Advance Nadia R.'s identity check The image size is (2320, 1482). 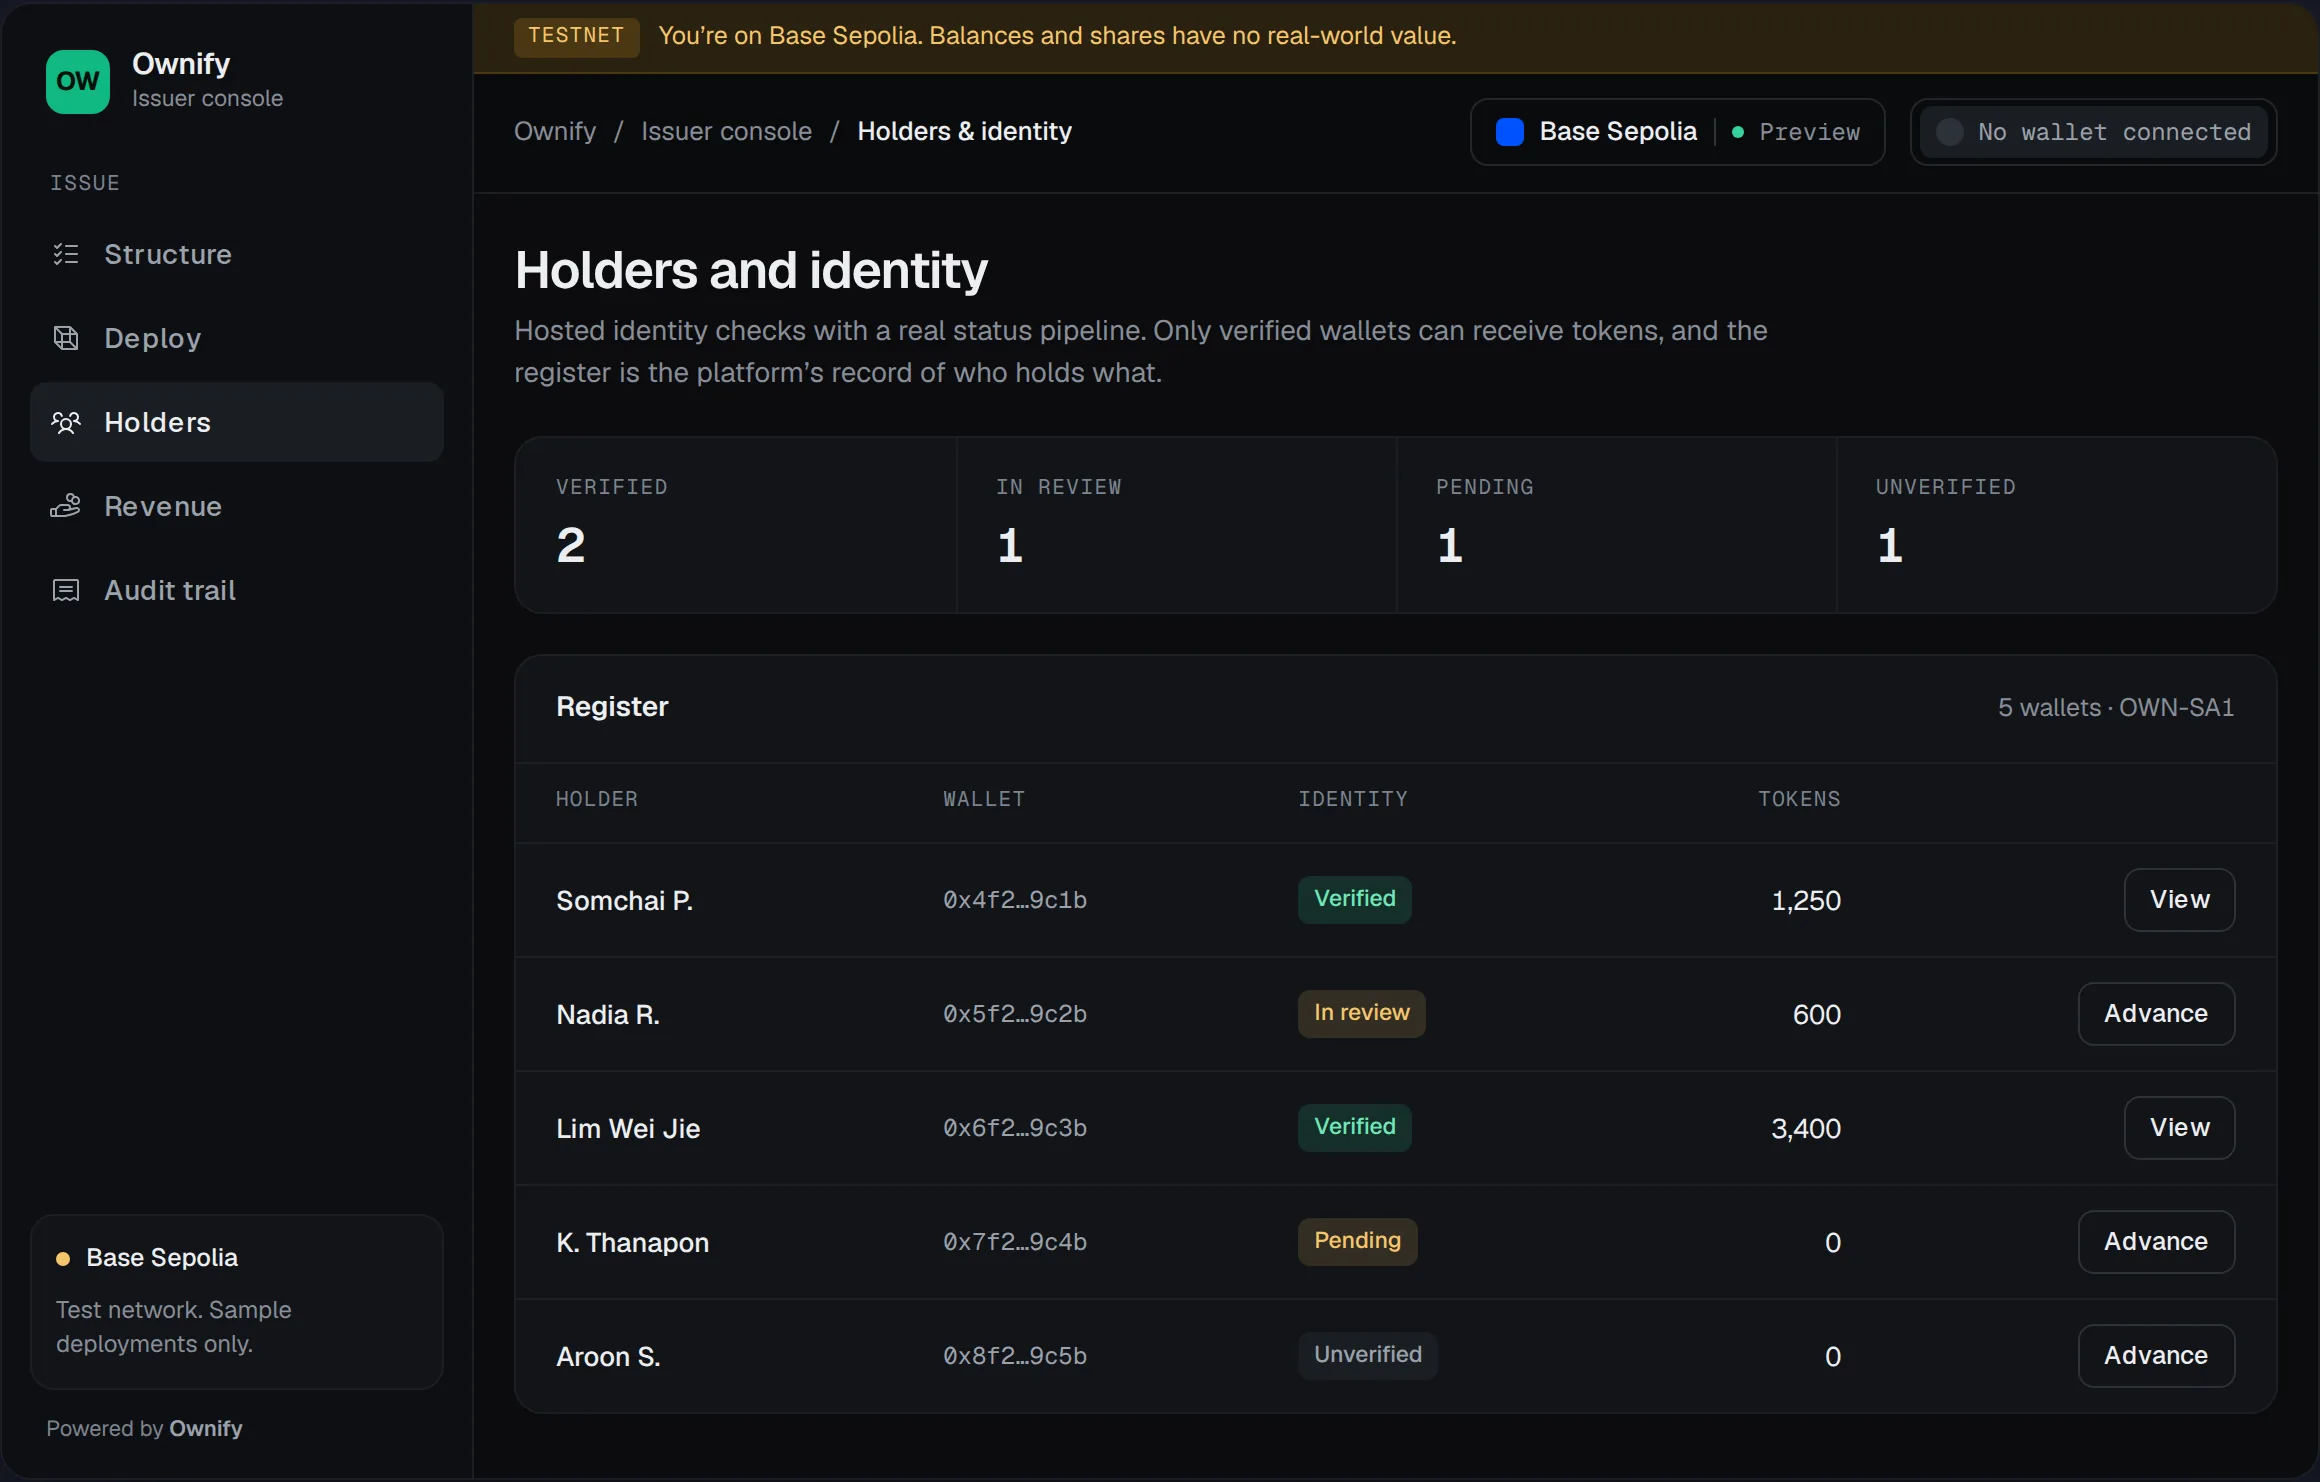(2156, 1014)
